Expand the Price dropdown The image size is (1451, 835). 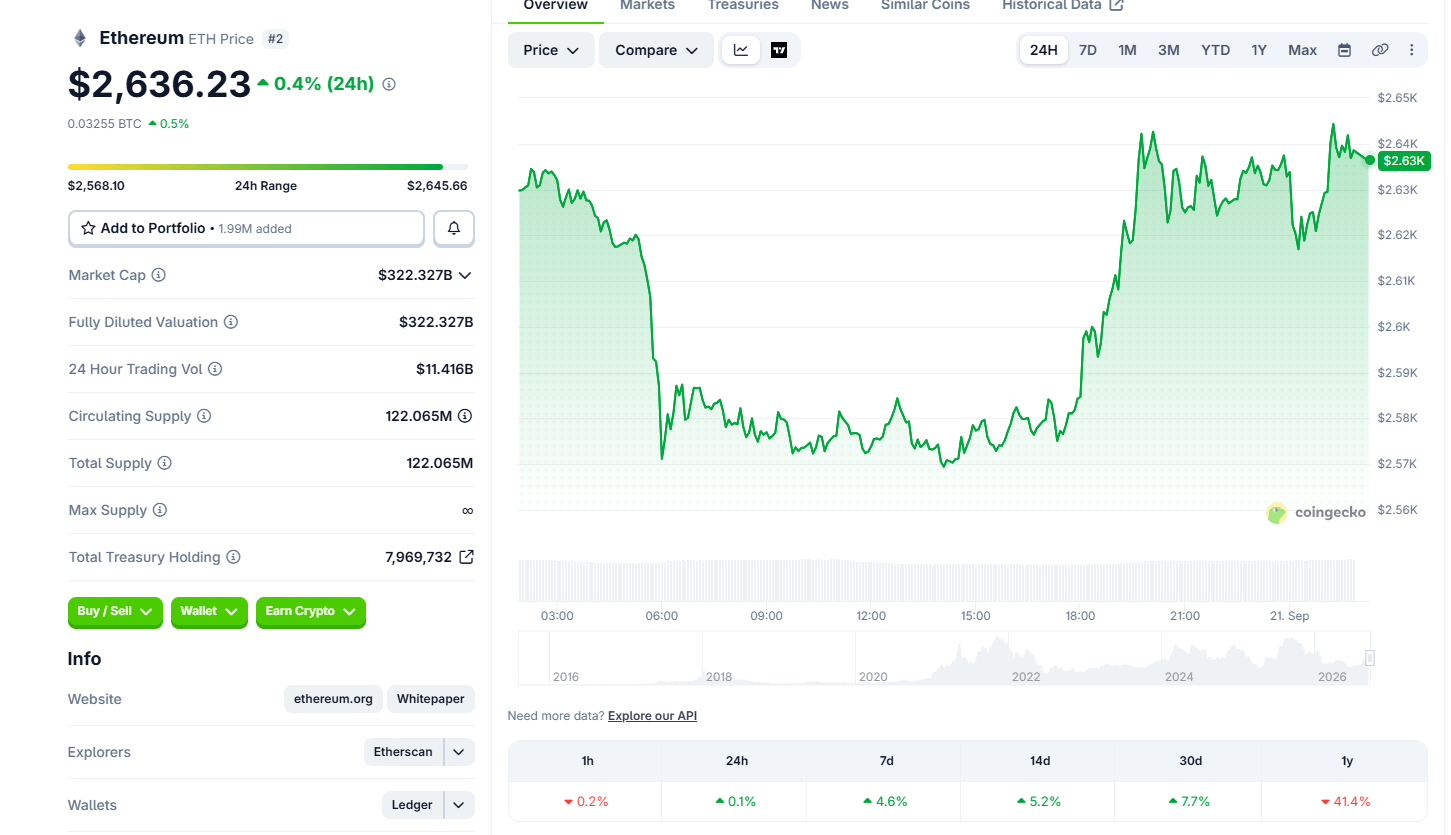click(551, 50)
